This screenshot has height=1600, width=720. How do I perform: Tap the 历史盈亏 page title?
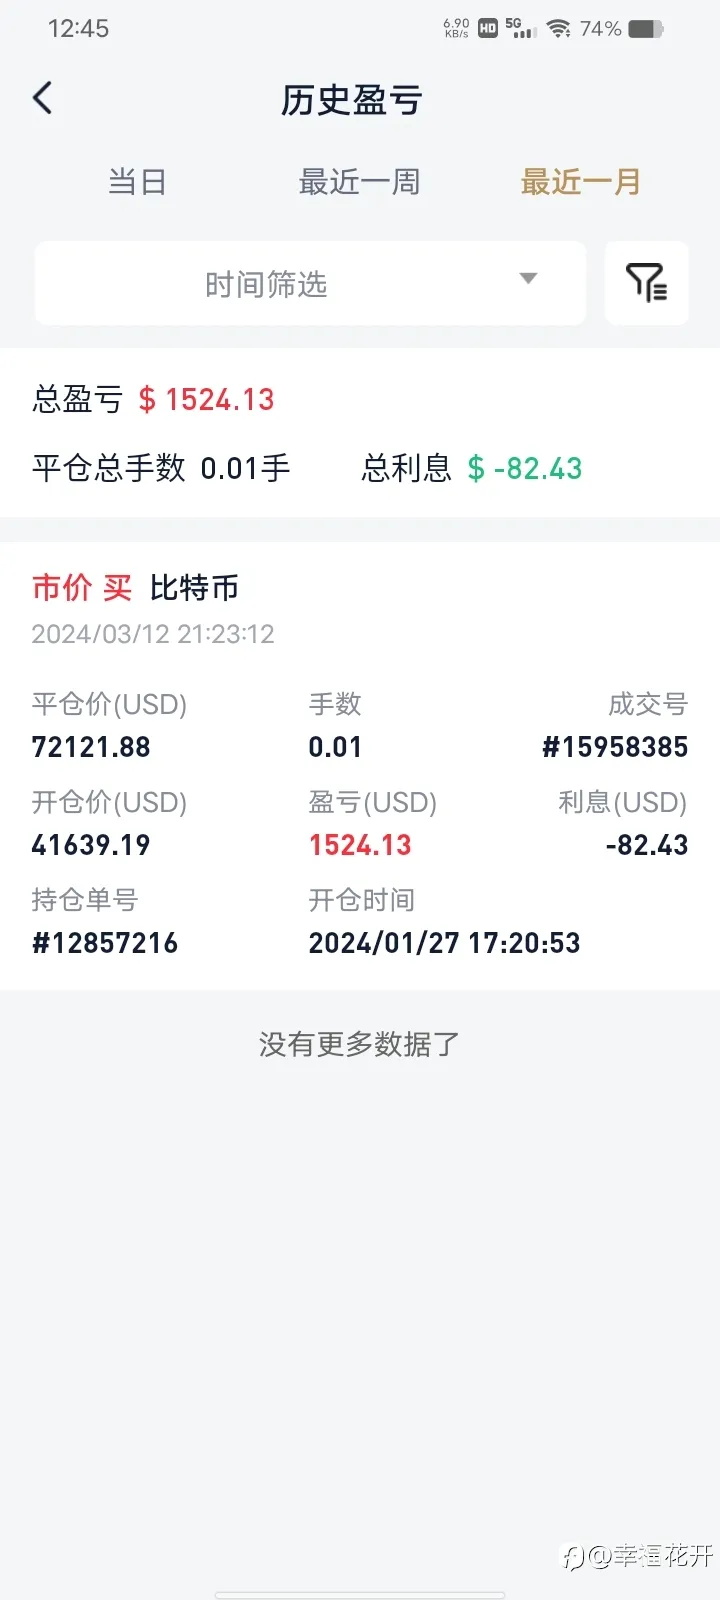pos(352,100)
